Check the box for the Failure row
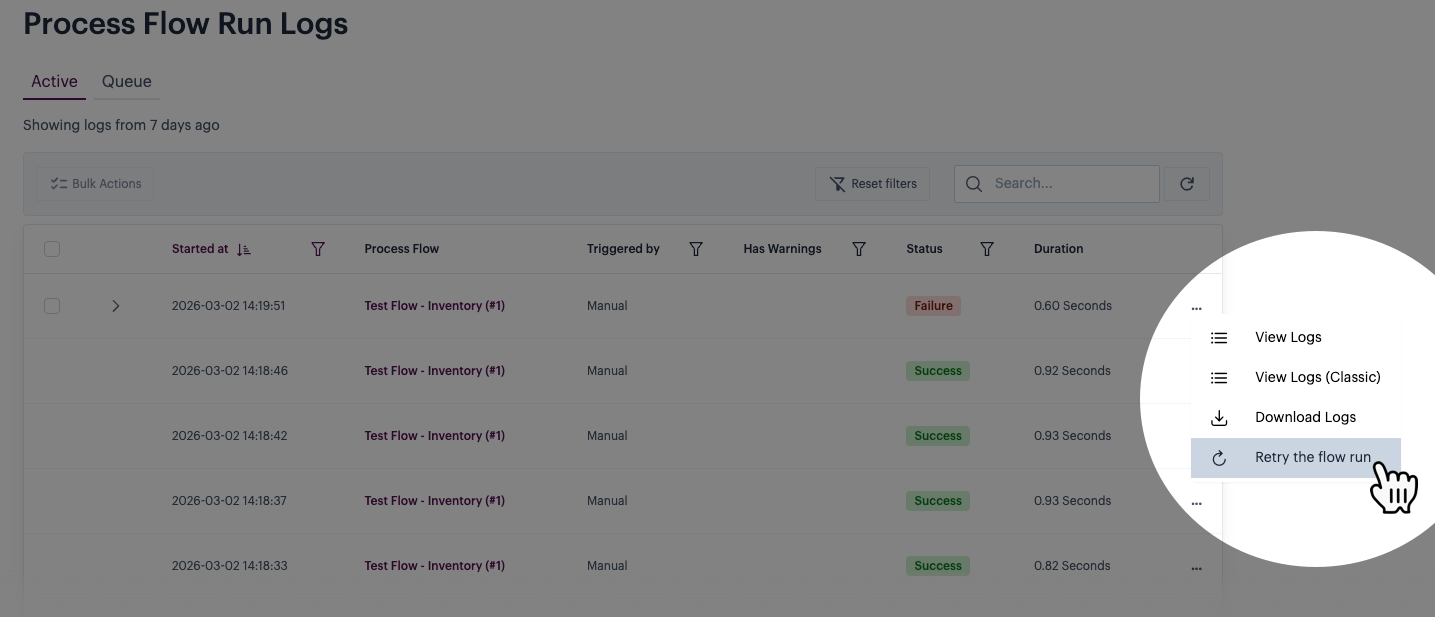The width and height of the screenshot is (1435, 617). click(x=52, y=306)
